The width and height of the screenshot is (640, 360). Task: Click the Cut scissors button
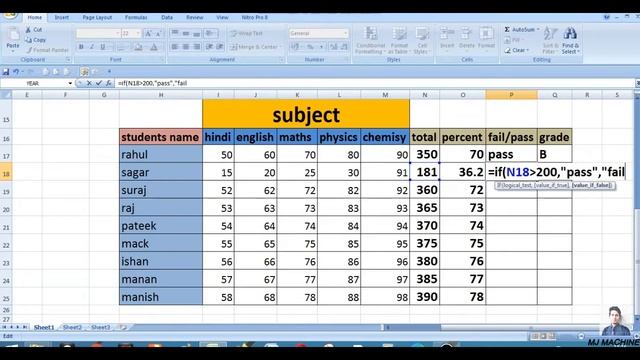click(x=33, y=30)
